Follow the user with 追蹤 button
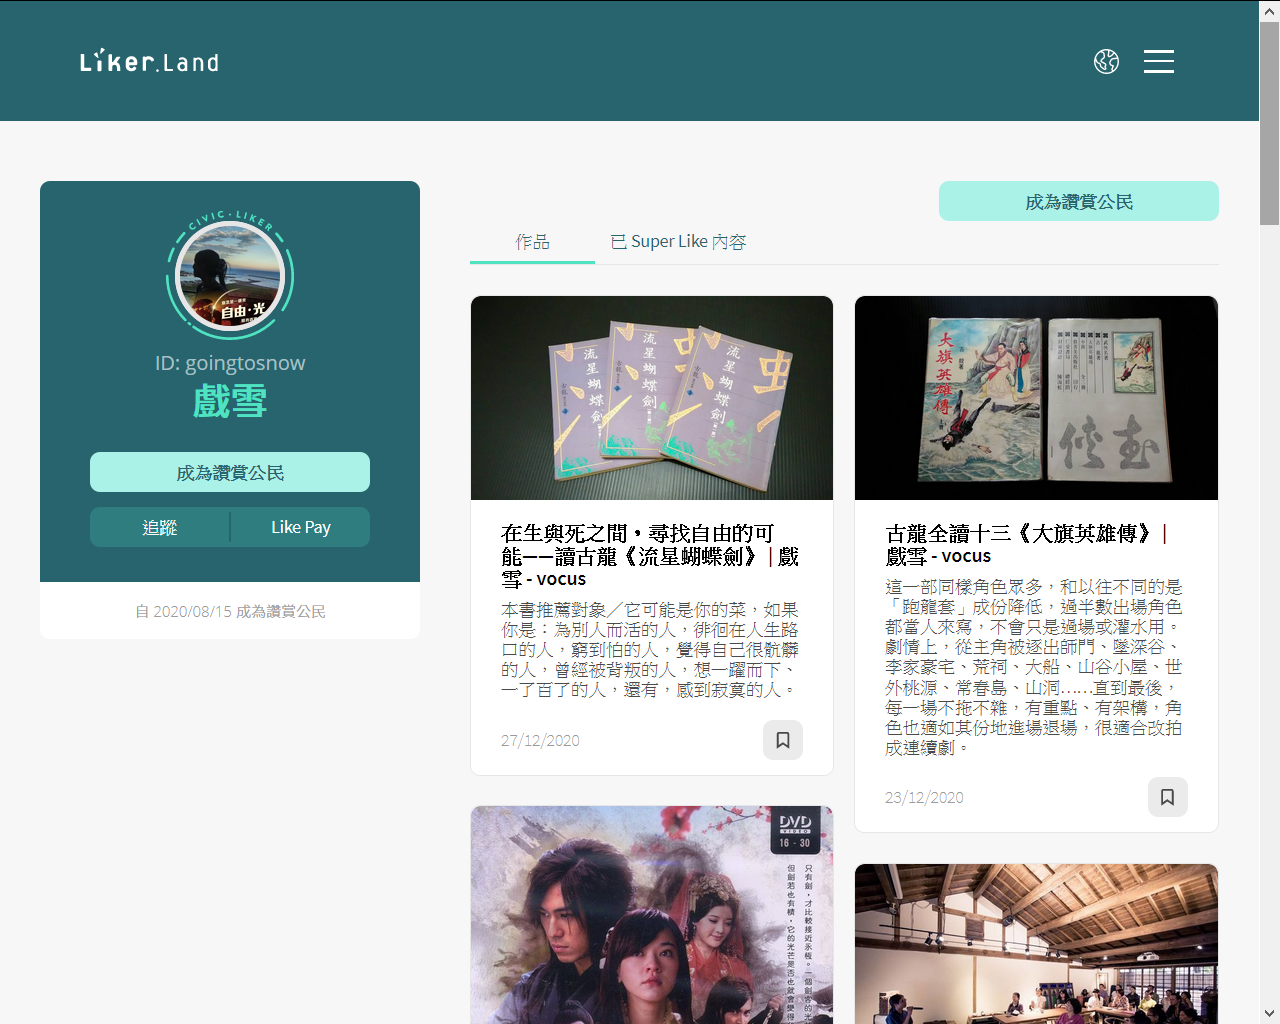Viewport: 1280px width, 1024px height. pyautogui.click(x=160, y=527)
